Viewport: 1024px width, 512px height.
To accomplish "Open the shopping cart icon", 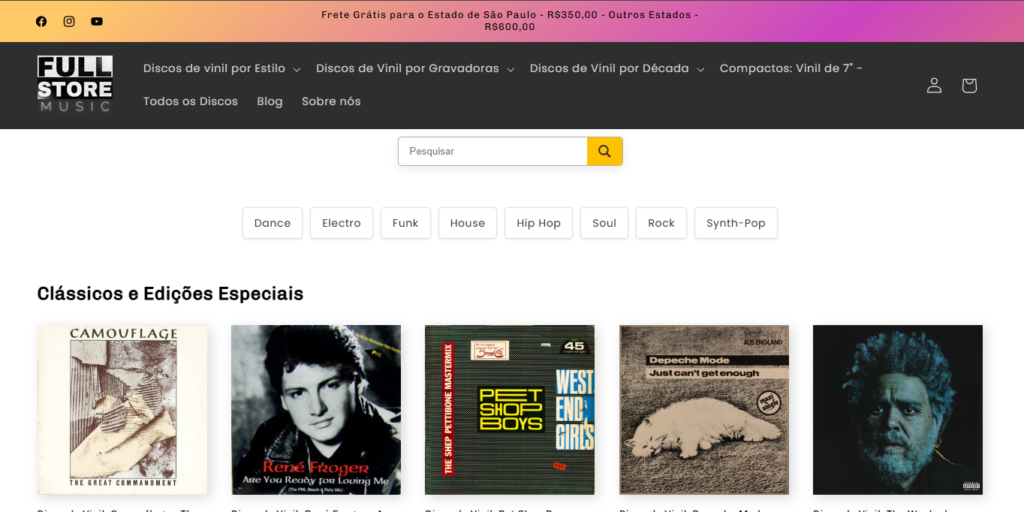I will tap(969, 85).
